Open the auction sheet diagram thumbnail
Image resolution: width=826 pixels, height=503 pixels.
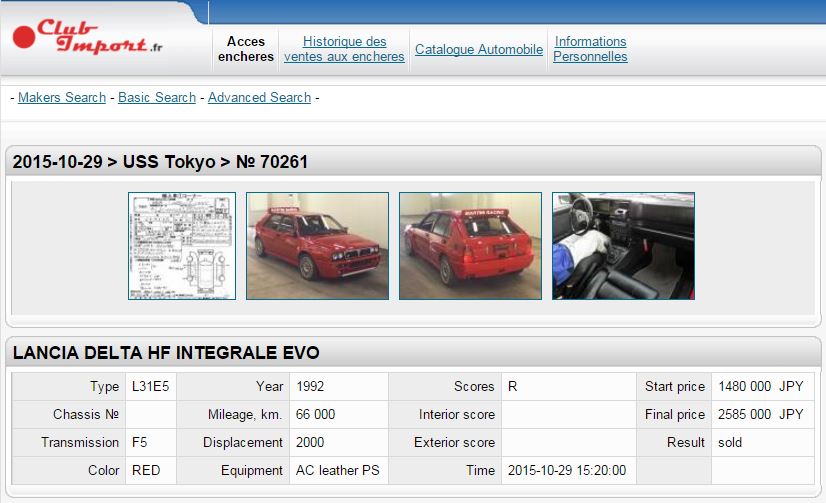click(182, 246)
